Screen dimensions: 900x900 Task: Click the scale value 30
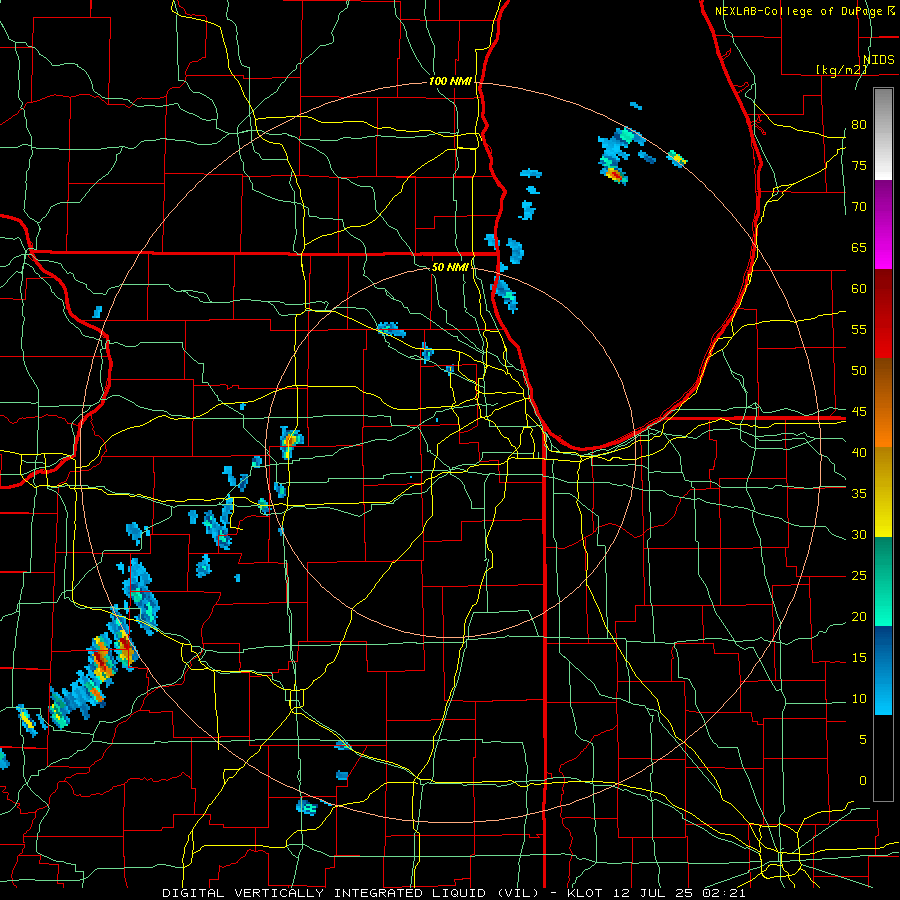[x=859, y=534]
